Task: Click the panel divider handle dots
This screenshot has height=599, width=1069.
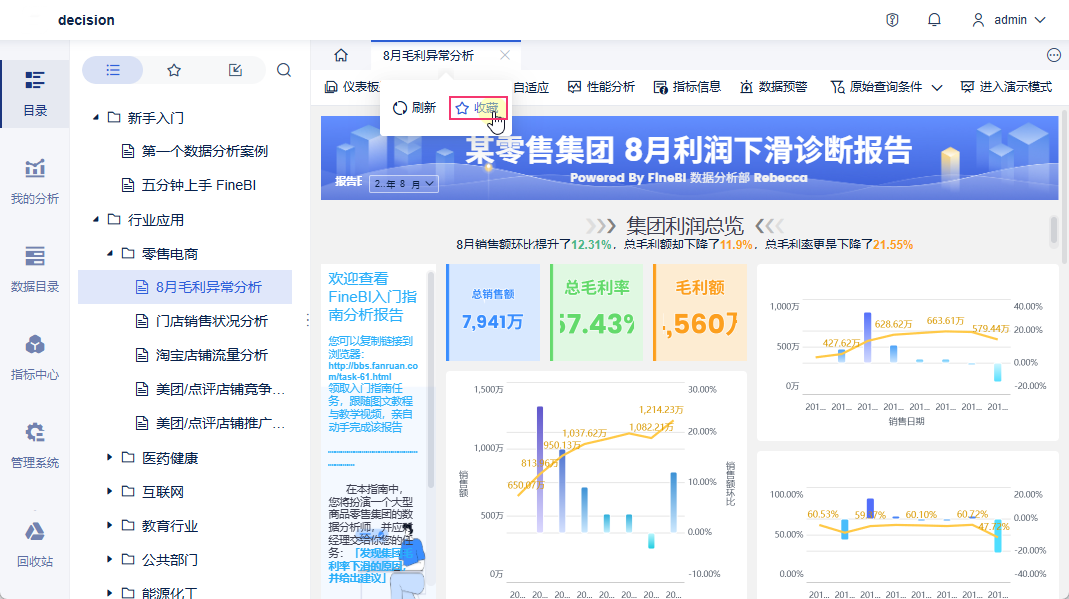Action: click(x=307, y=319)
